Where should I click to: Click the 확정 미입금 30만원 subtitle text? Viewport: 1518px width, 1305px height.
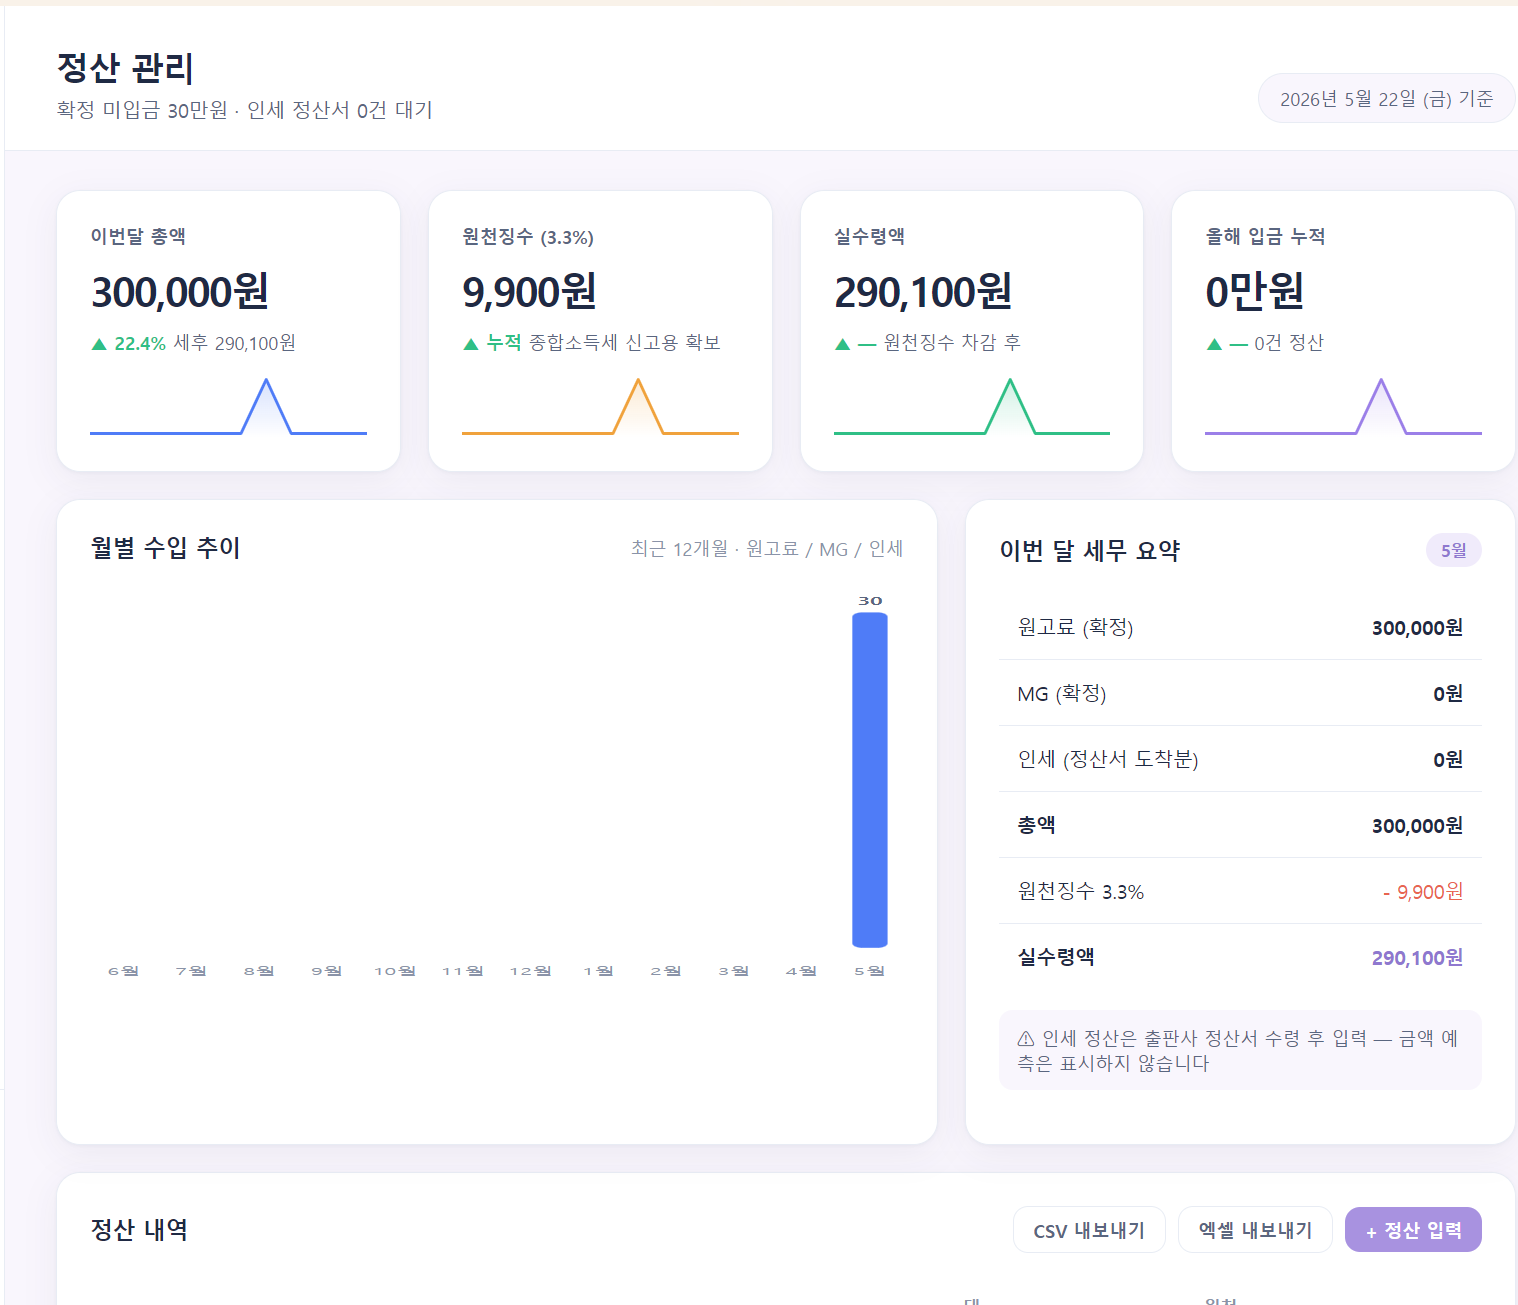142,110
